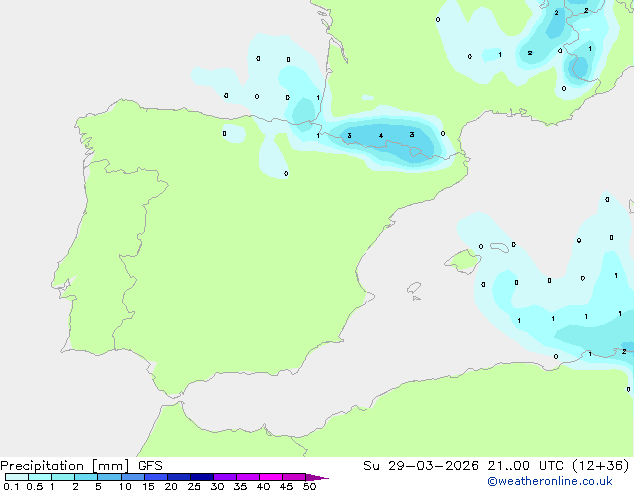The width and height of the screenshot is (634, 490).
Task: Click the '50' label under the legend
Action: tap(309, 486)
